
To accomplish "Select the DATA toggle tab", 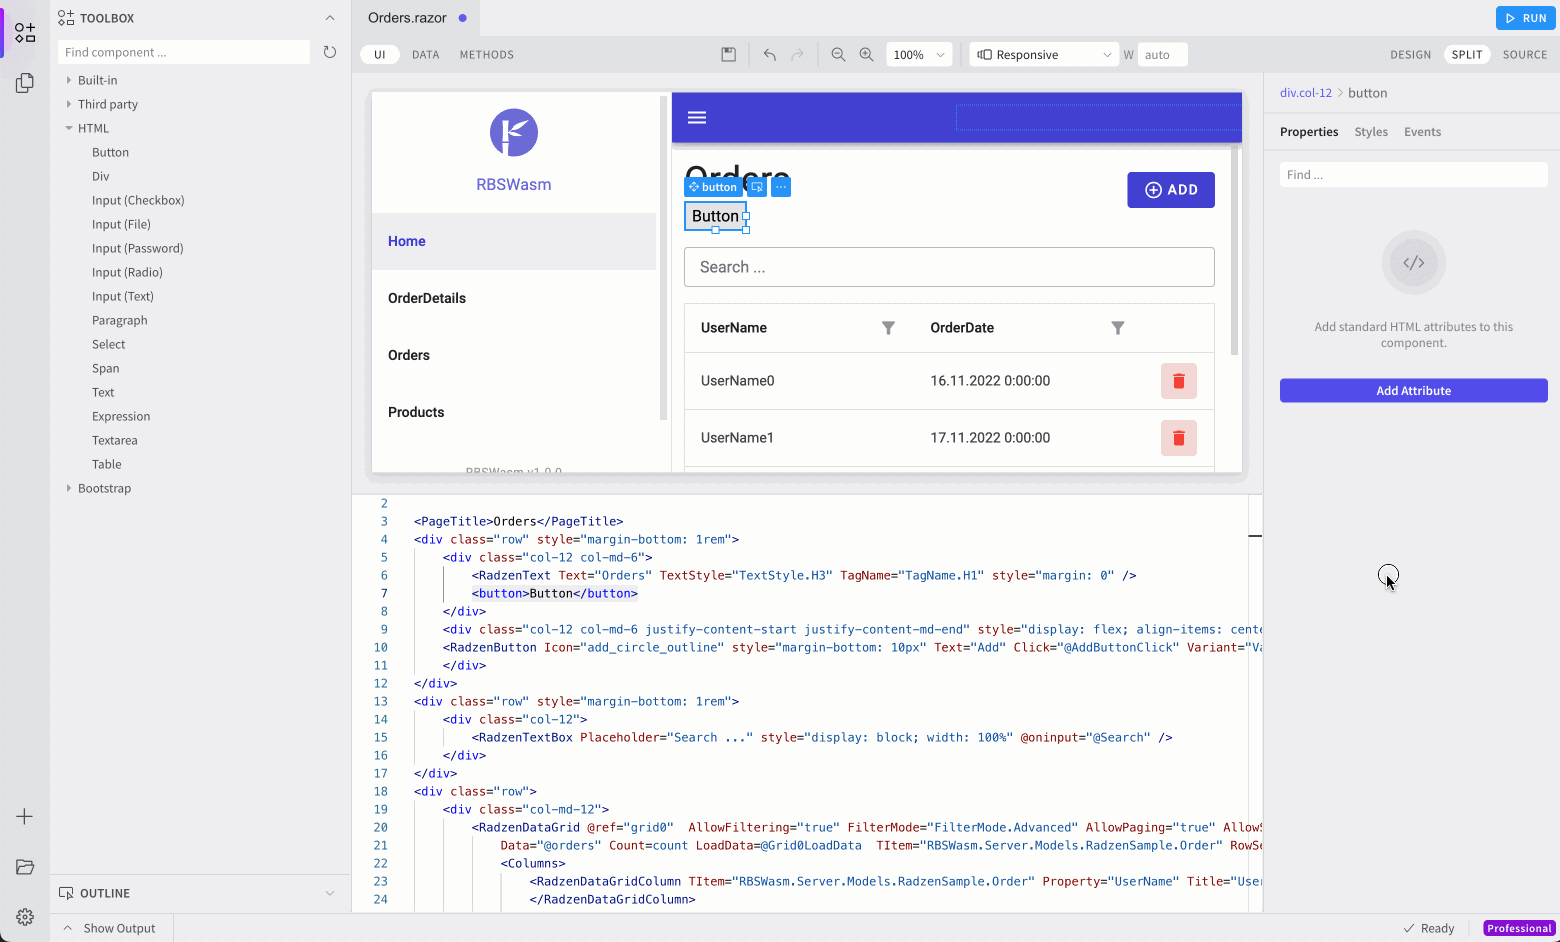I will [425, 55].
